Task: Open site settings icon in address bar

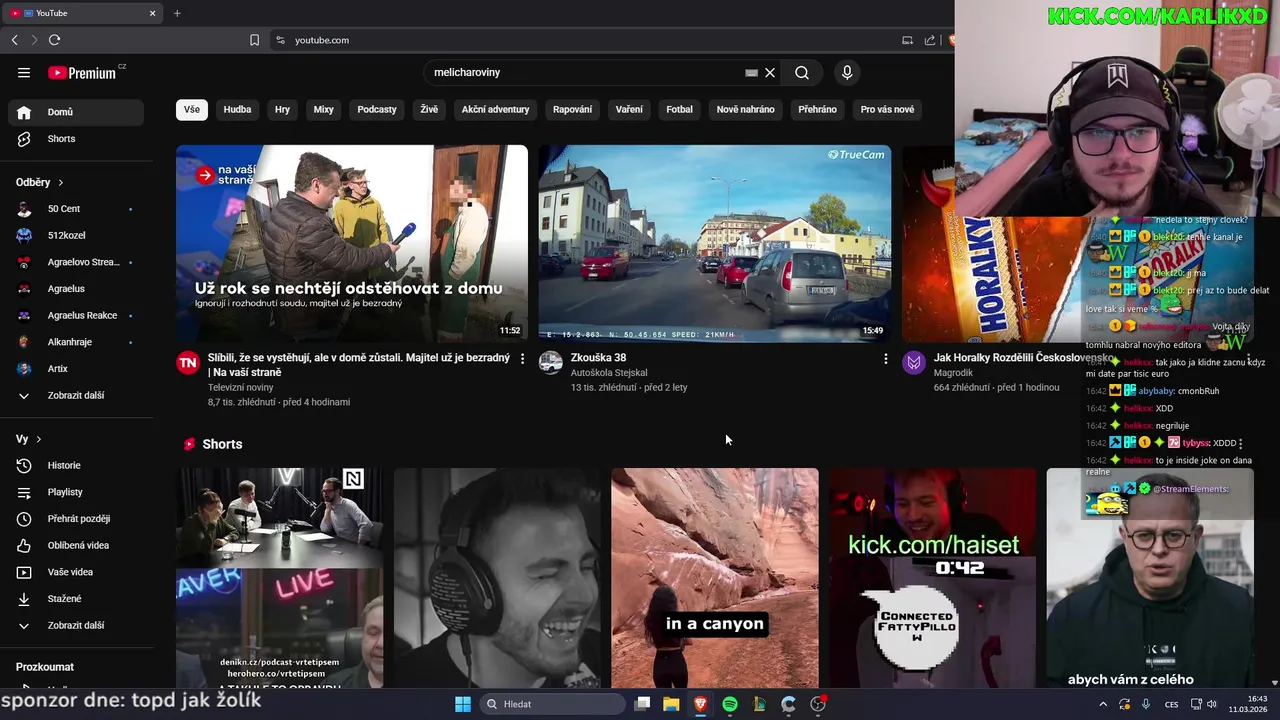Action: (x=280, y=40)
